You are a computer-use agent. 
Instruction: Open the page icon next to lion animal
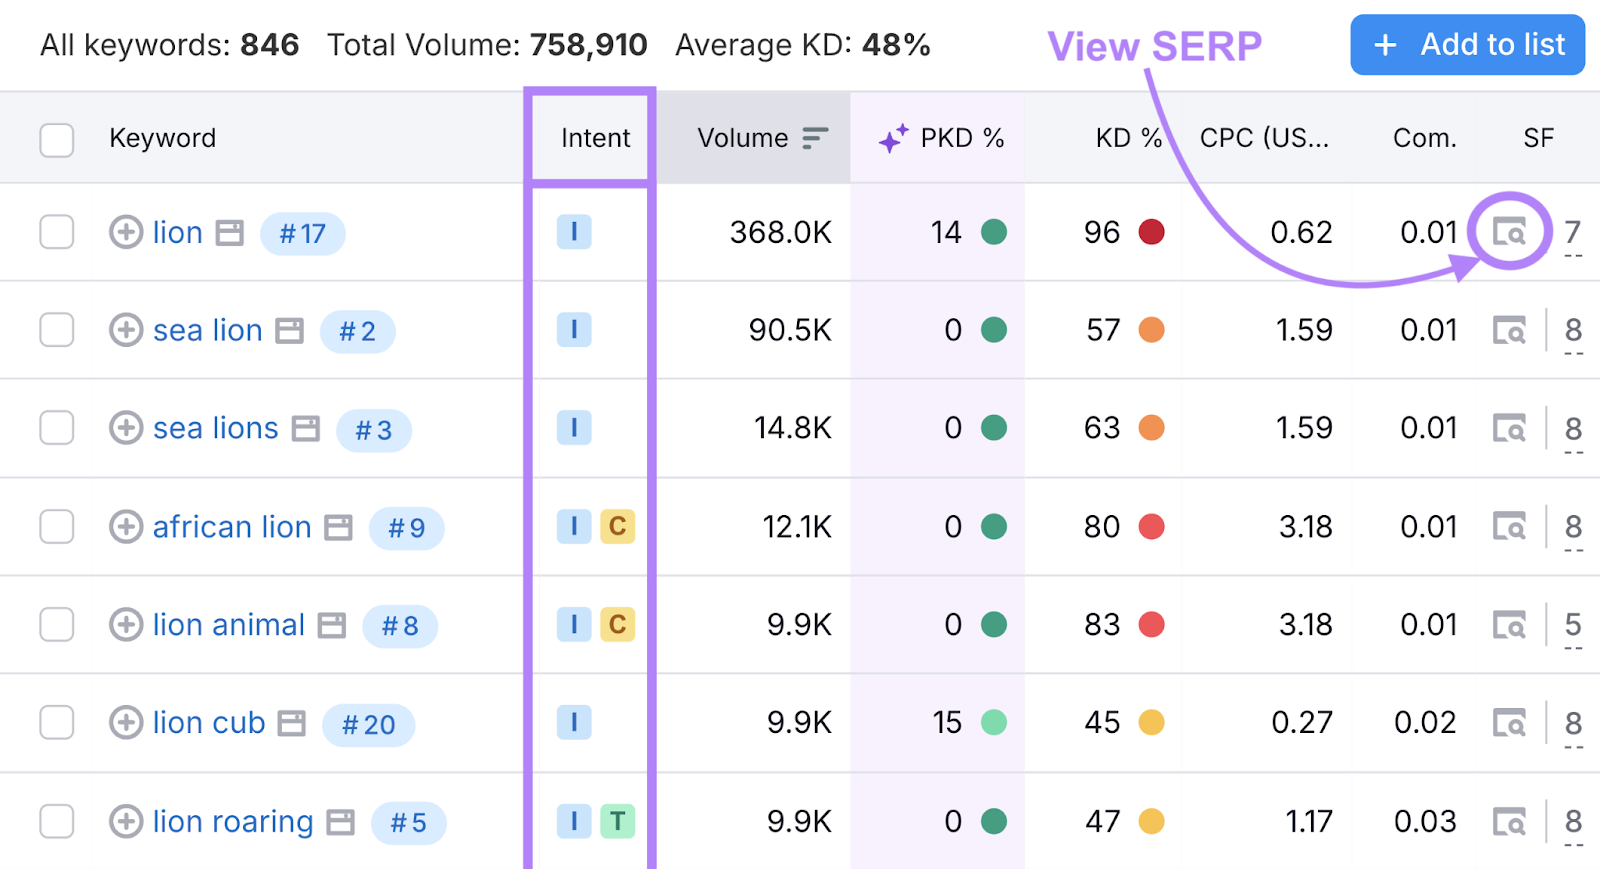coord(332,626)
